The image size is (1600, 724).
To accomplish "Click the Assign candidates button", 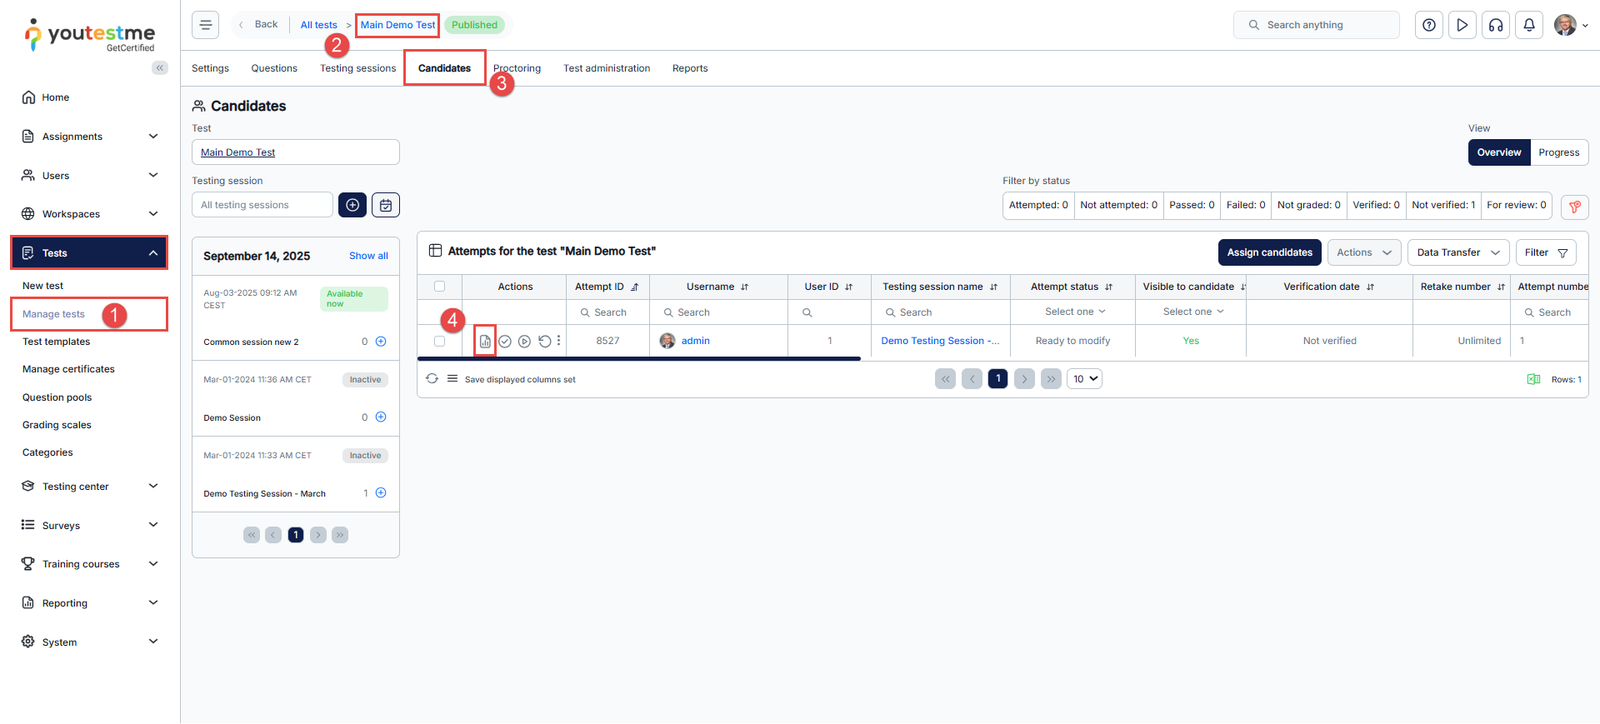I will pos(1269,252).
